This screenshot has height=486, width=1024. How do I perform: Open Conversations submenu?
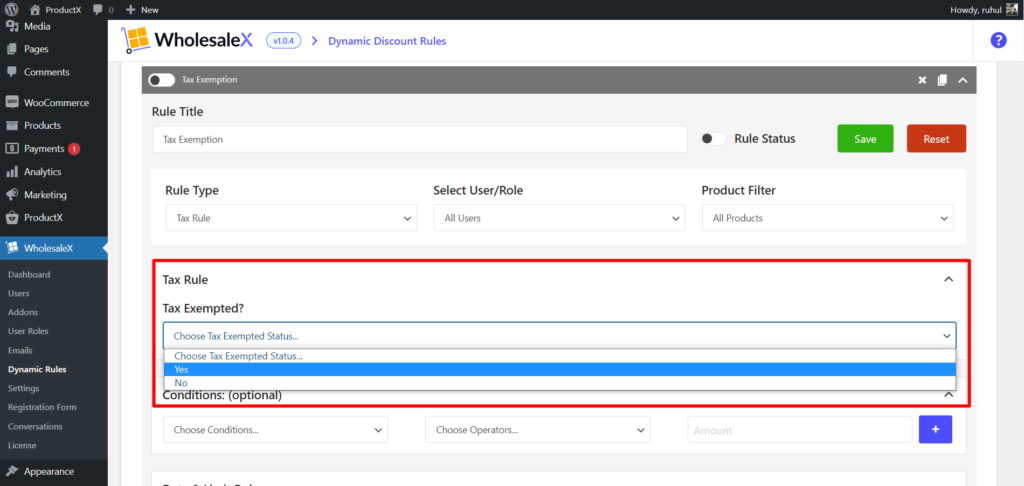tap(35, 426)
